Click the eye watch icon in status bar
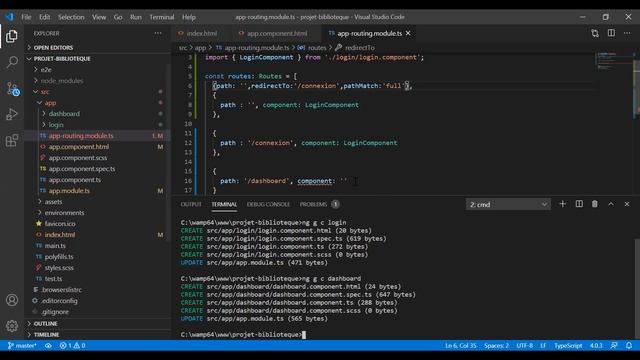 pos(48,345)
